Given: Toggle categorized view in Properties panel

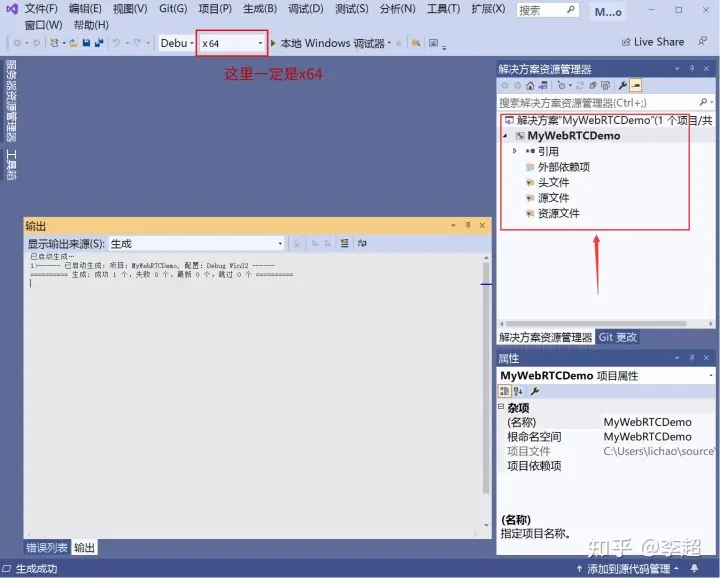Looking at the screenshot, I should tap(504, 391).
